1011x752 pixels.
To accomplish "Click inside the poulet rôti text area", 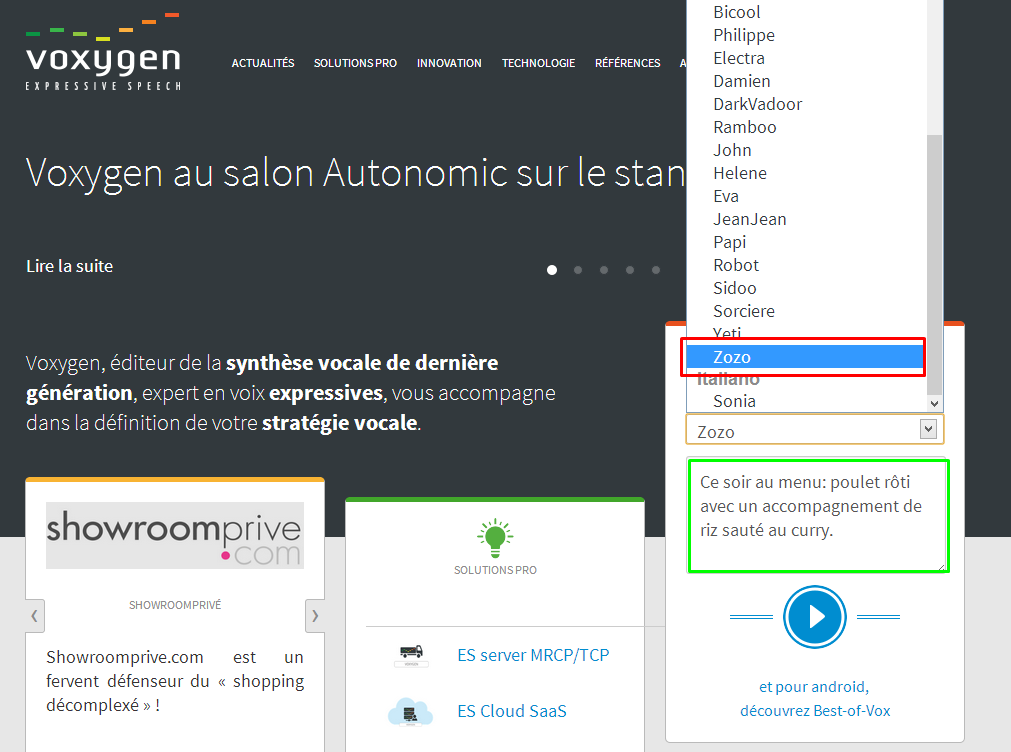I will (818, 516).
